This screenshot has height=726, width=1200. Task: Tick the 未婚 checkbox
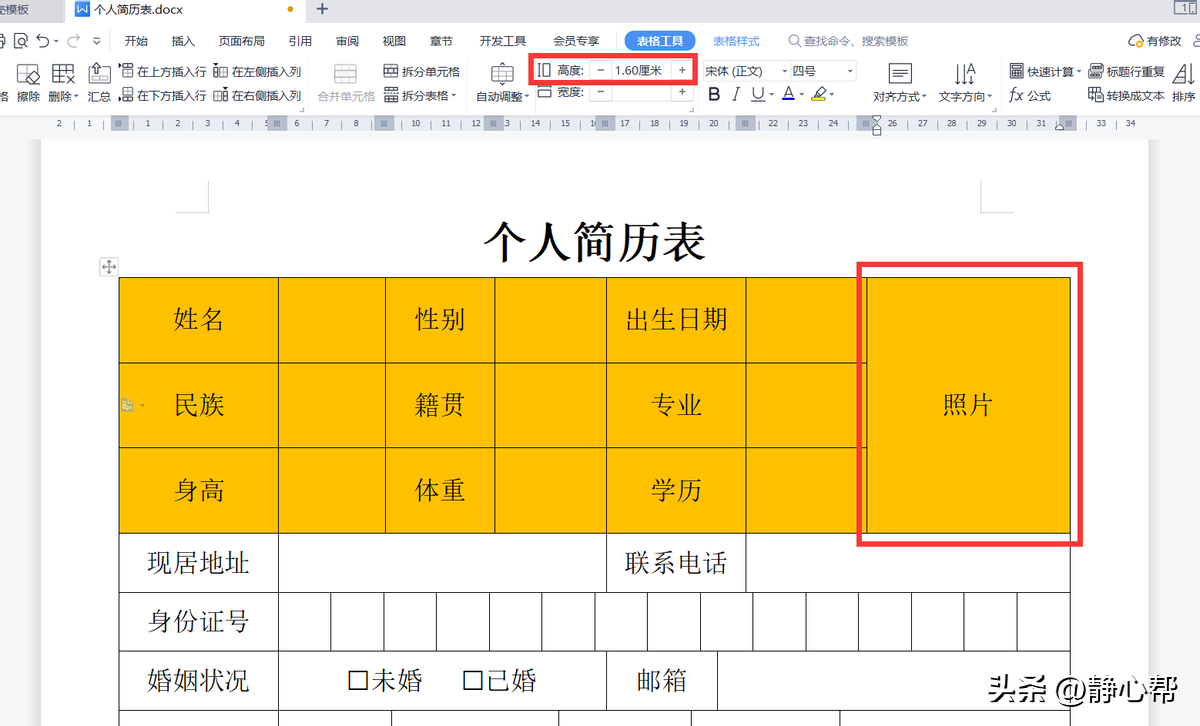tap(358, 681)
